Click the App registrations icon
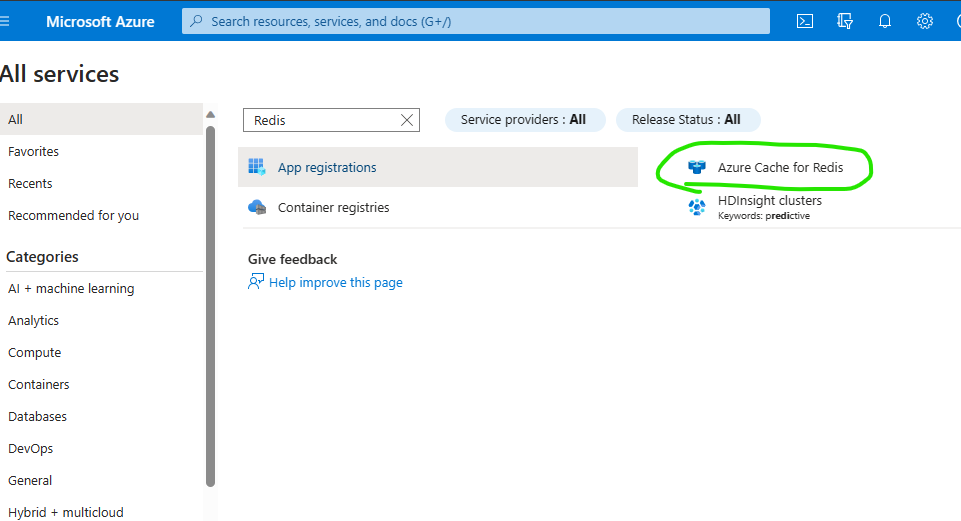Screen dimensions: 961x521 (257, 167)
